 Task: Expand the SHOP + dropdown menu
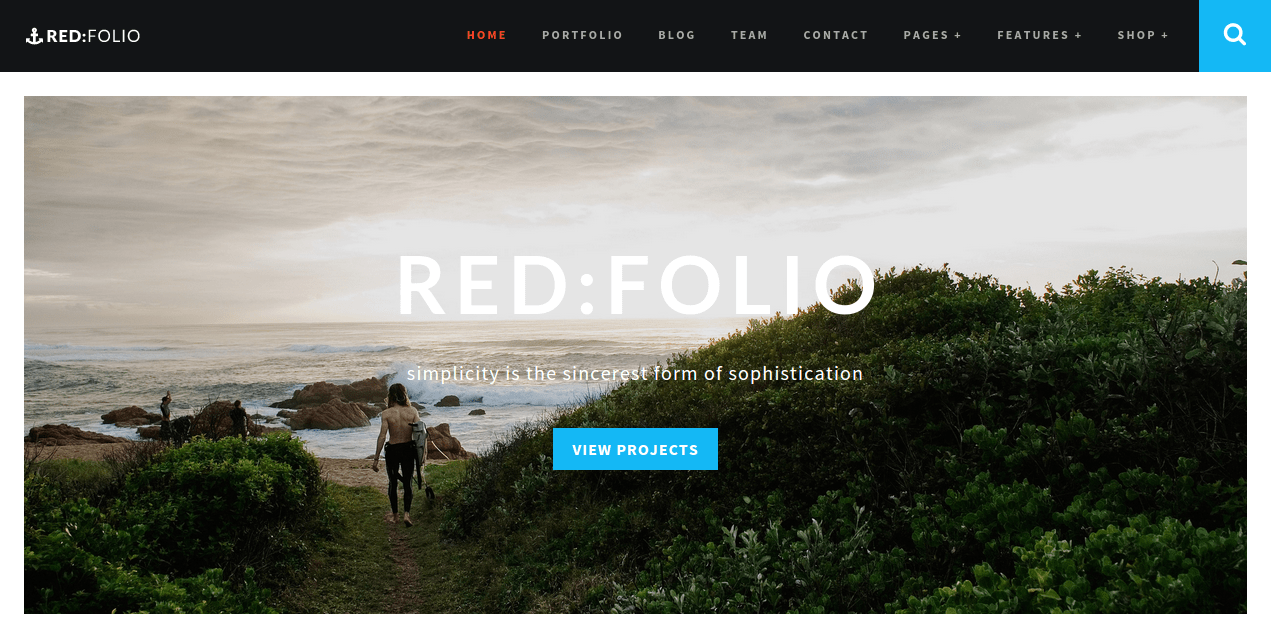tap(1143, 35)
